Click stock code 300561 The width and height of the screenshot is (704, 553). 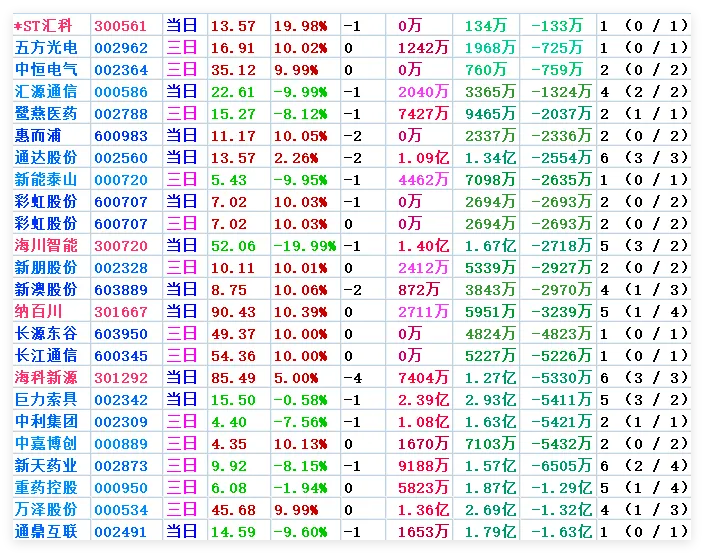[x=121, y=26]
